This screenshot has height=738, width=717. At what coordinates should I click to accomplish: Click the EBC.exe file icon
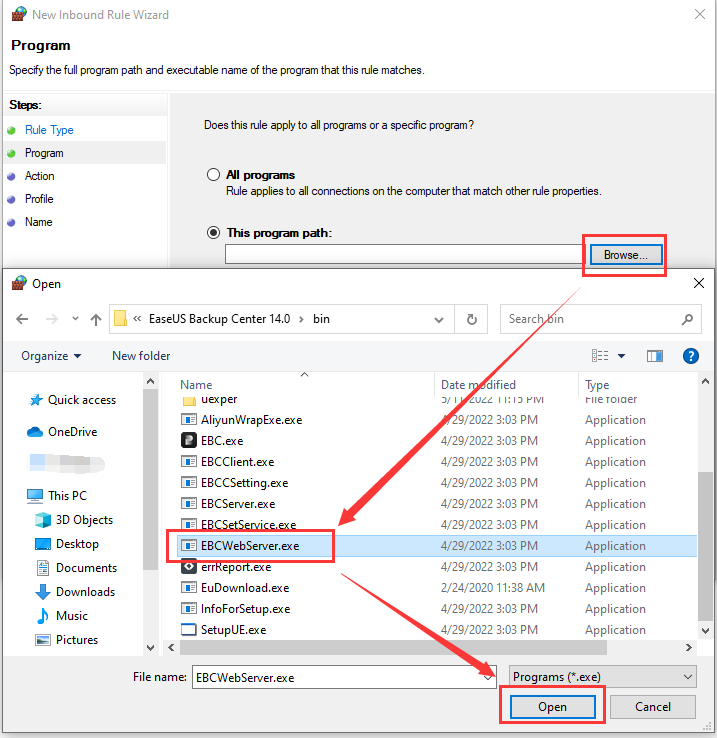pyautogui.click(x=189, y=441)
